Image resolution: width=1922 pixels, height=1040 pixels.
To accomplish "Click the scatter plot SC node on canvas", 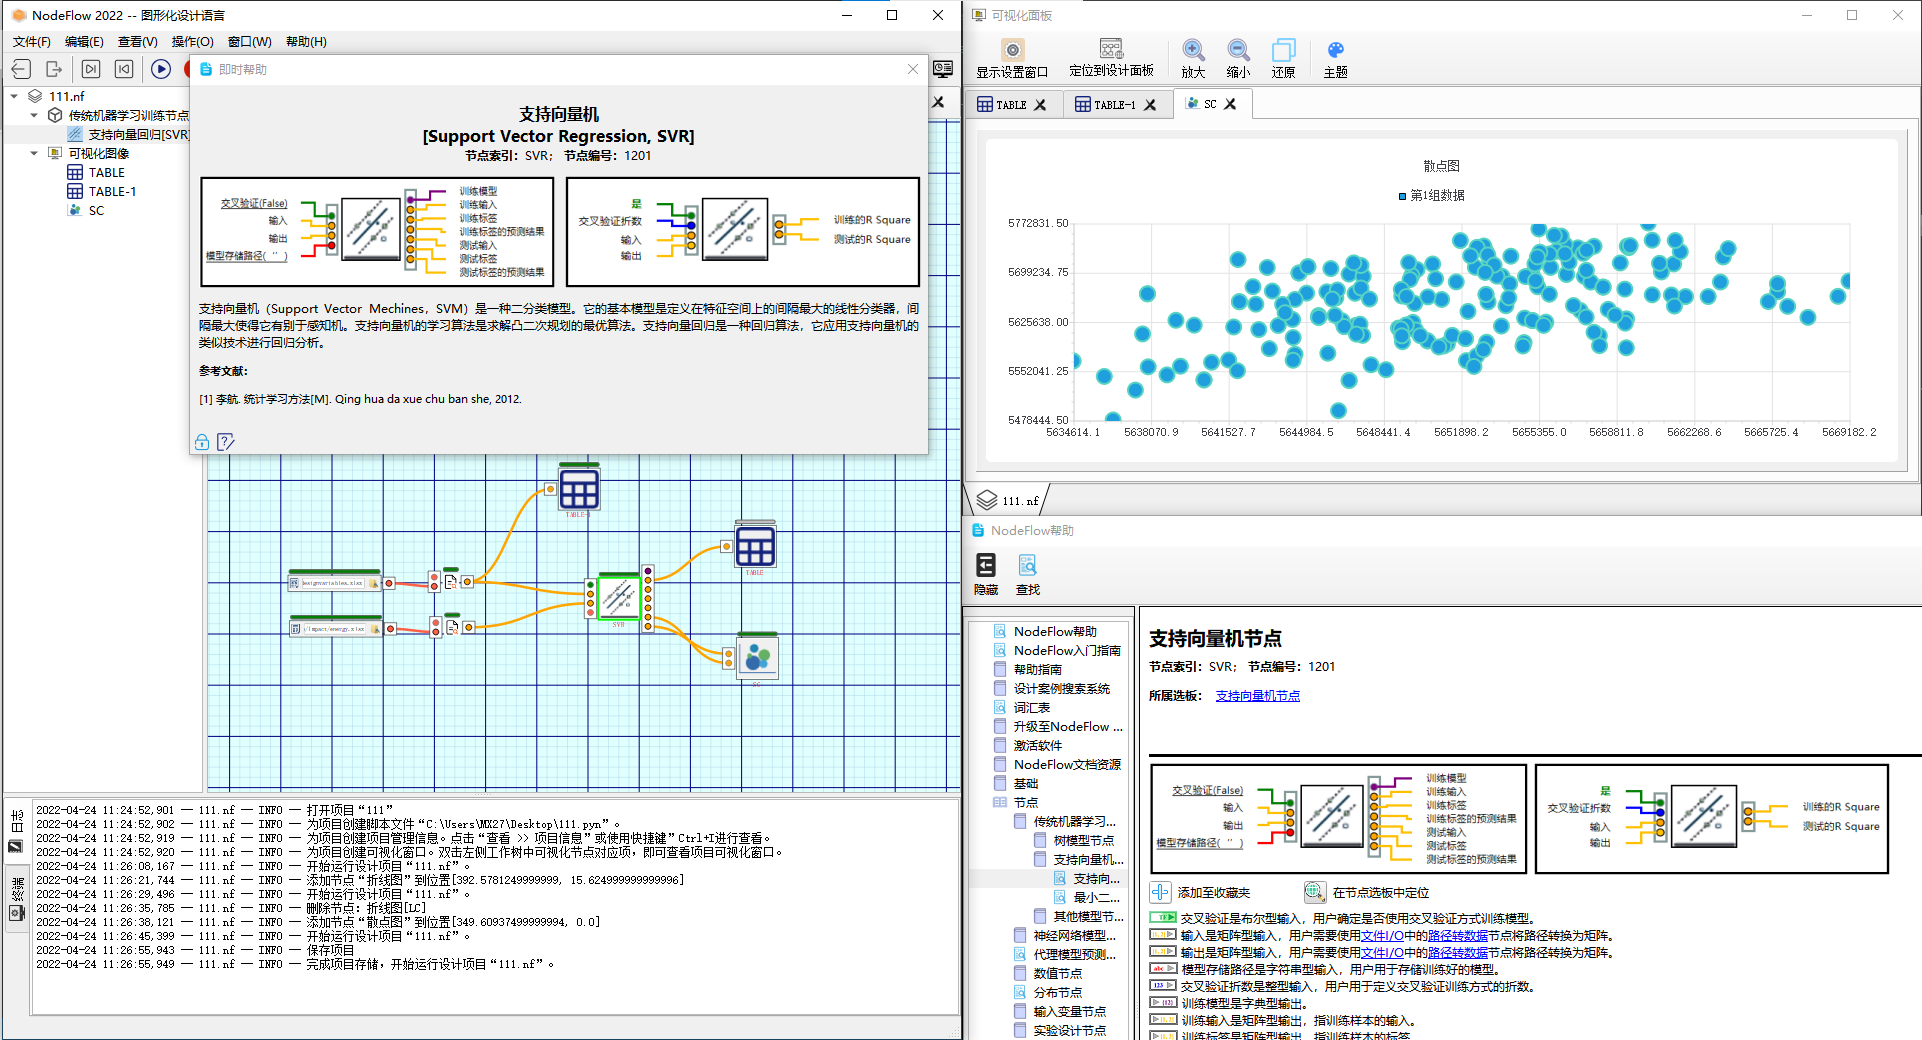I will (x=757, y=657).
